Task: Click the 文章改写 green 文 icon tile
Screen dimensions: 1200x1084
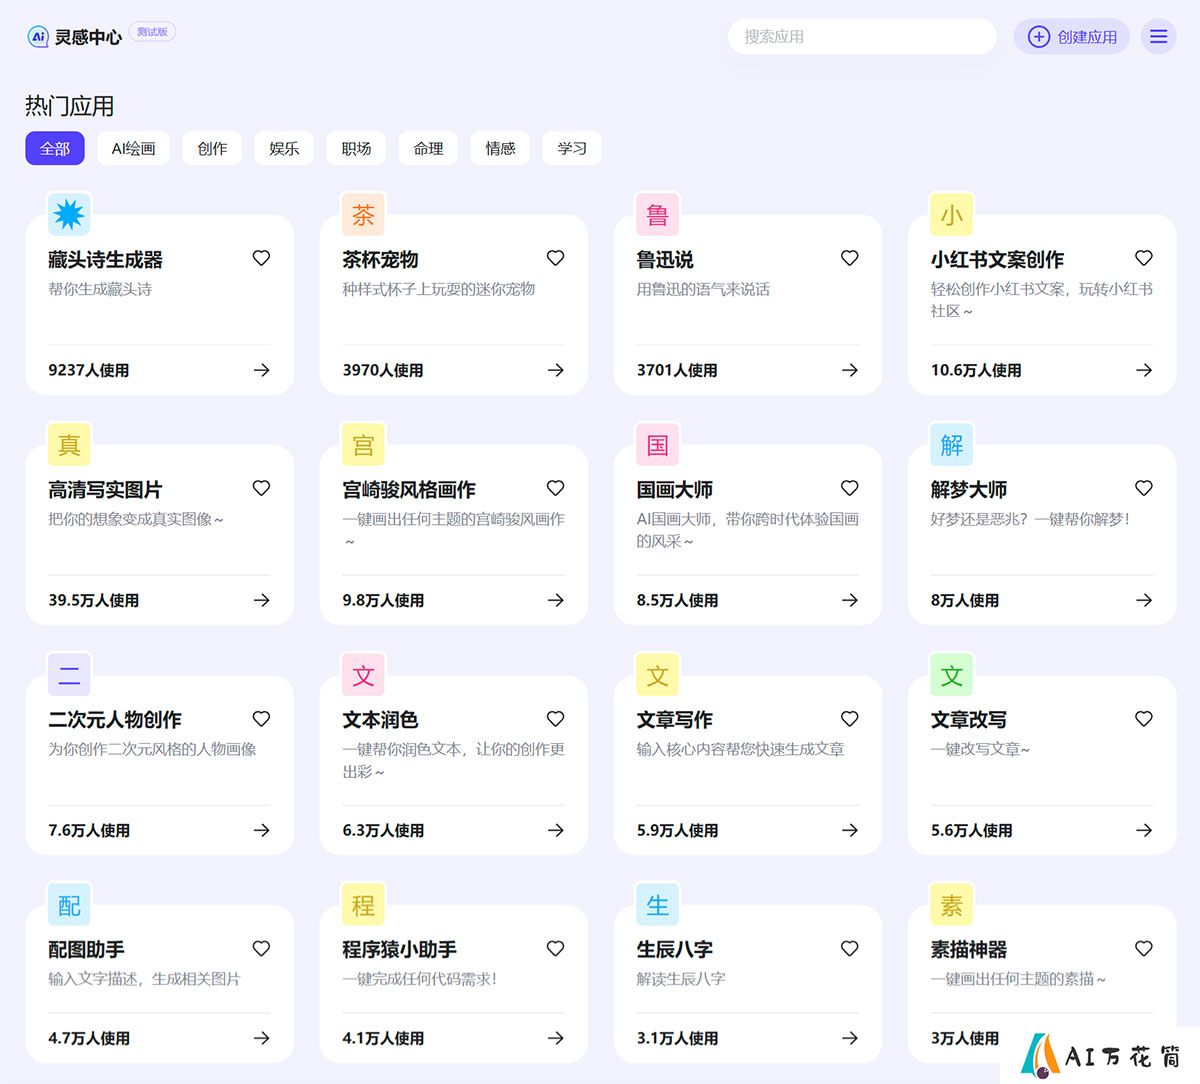Action: tap(951, 675)
